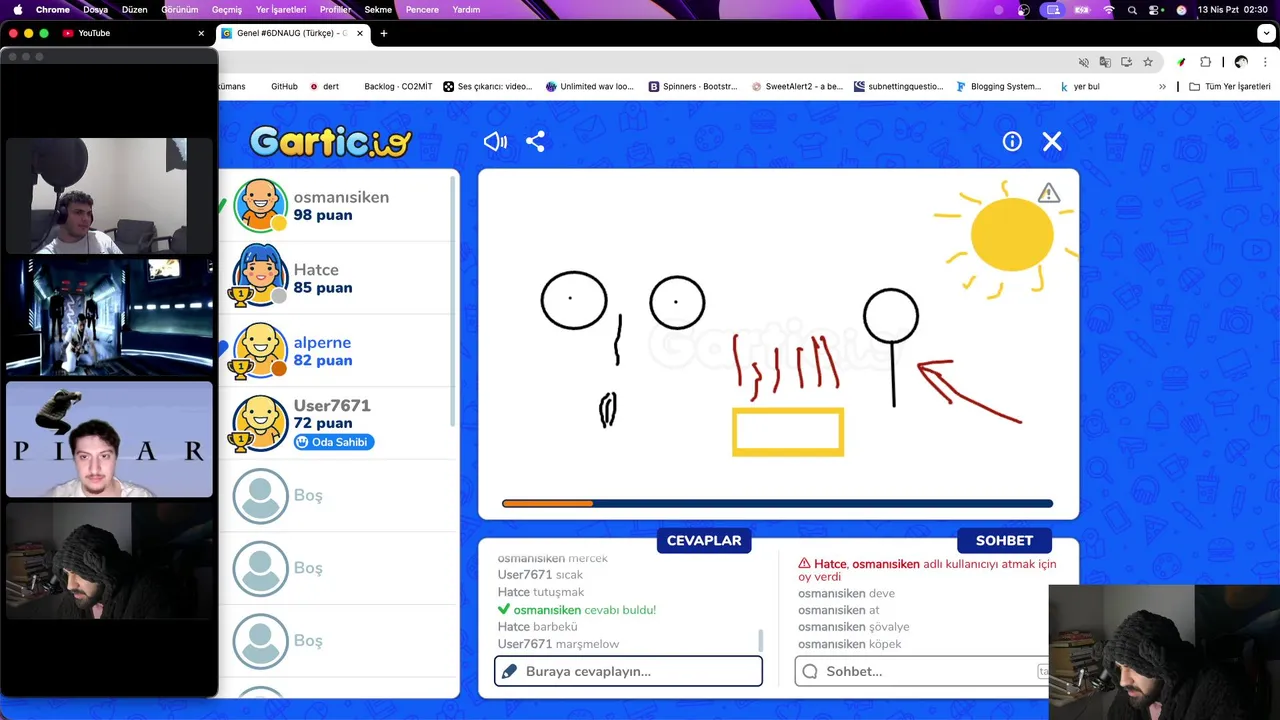This screenshot has width=1280, height=720.
Task: Open macOS Control Center
Action: click(x=1156, y=10)
